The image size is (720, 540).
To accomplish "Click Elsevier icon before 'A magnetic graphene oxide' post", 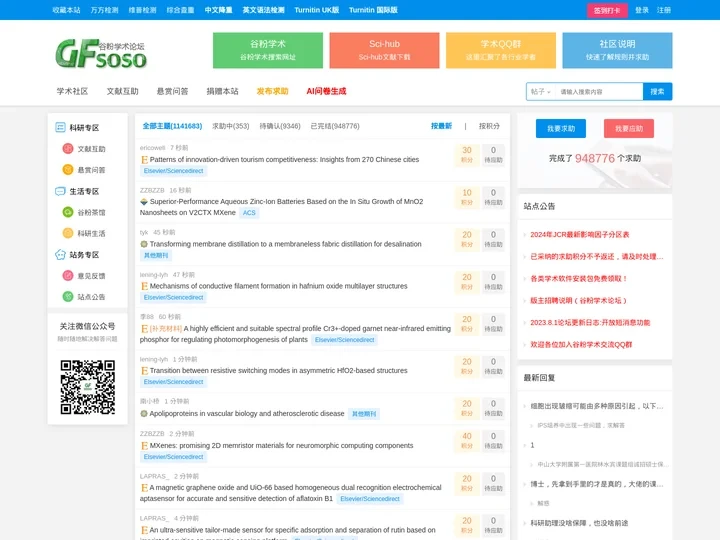I will tap(144, 488).
